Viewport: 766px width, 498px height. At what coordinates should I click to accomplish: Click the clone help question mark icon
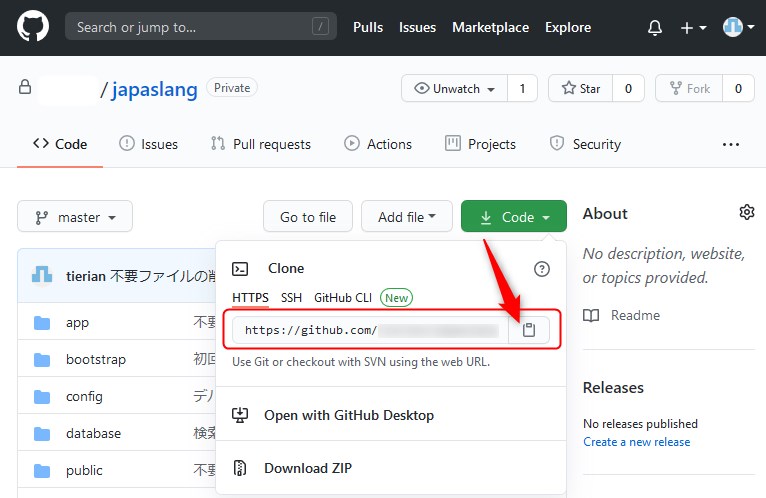point(541,269)
